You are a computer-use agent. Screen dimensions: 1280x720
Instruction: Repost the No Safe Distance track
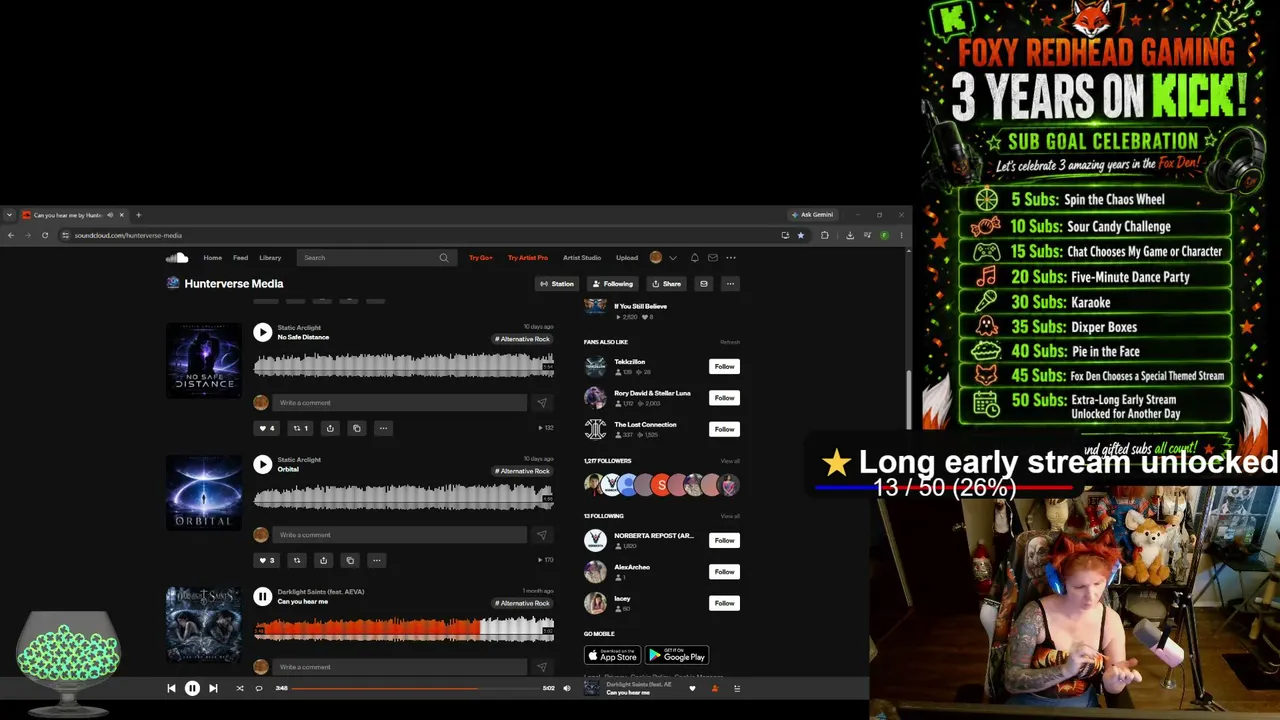click(300, 428)
